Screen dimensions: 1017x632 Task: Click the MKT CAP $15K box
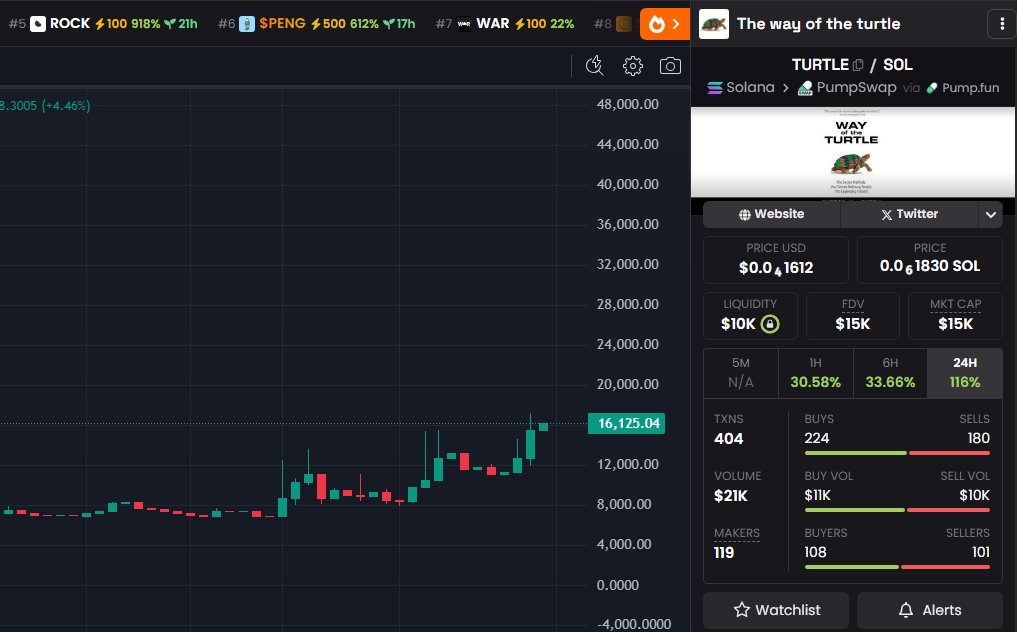(x=955, y=315)
